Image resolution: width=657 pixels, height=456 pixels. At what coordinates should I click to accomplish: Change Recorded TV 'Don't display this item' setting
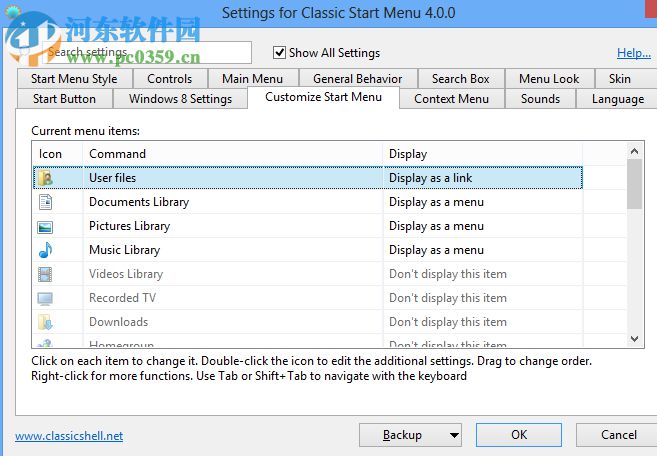[447, 298]
